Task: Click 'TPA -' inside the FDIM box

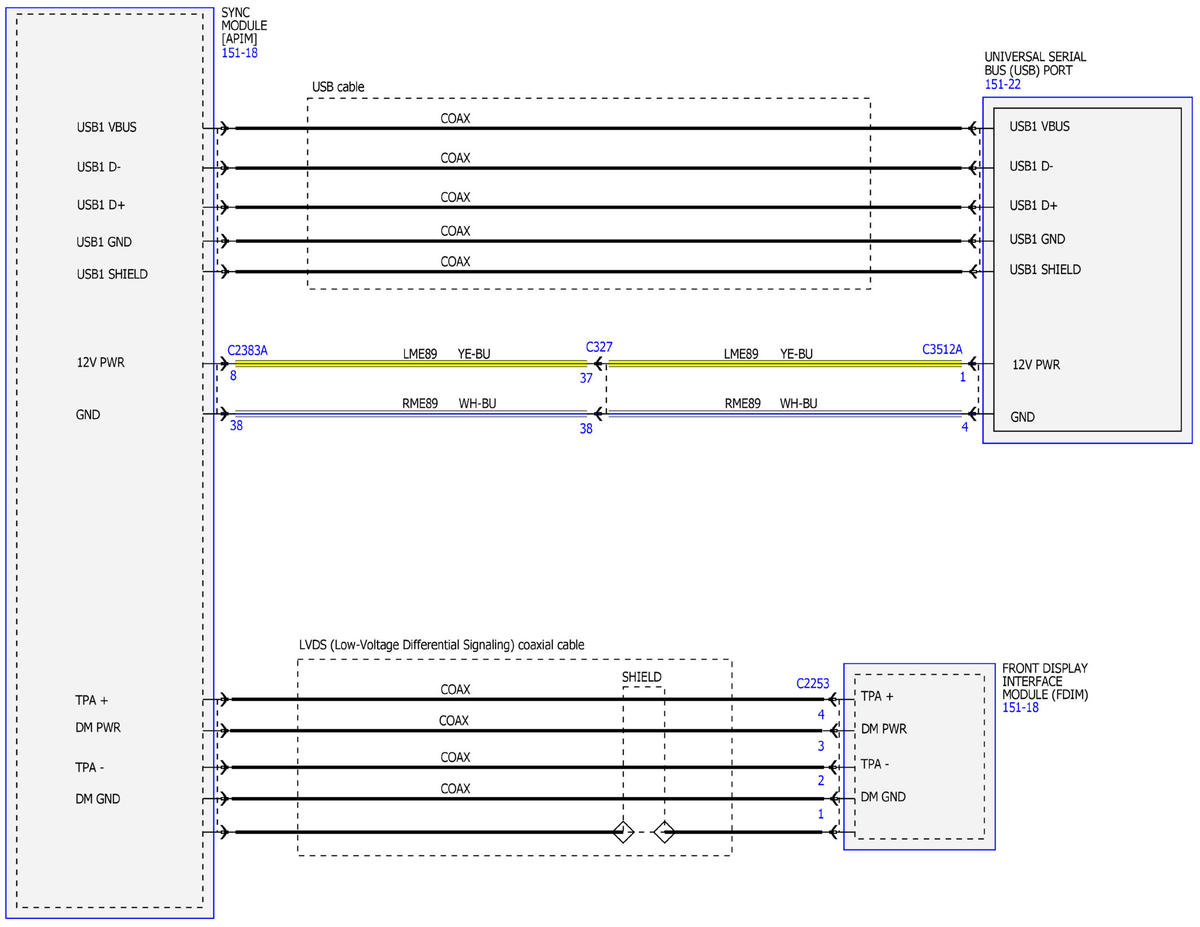Action: 876,764
